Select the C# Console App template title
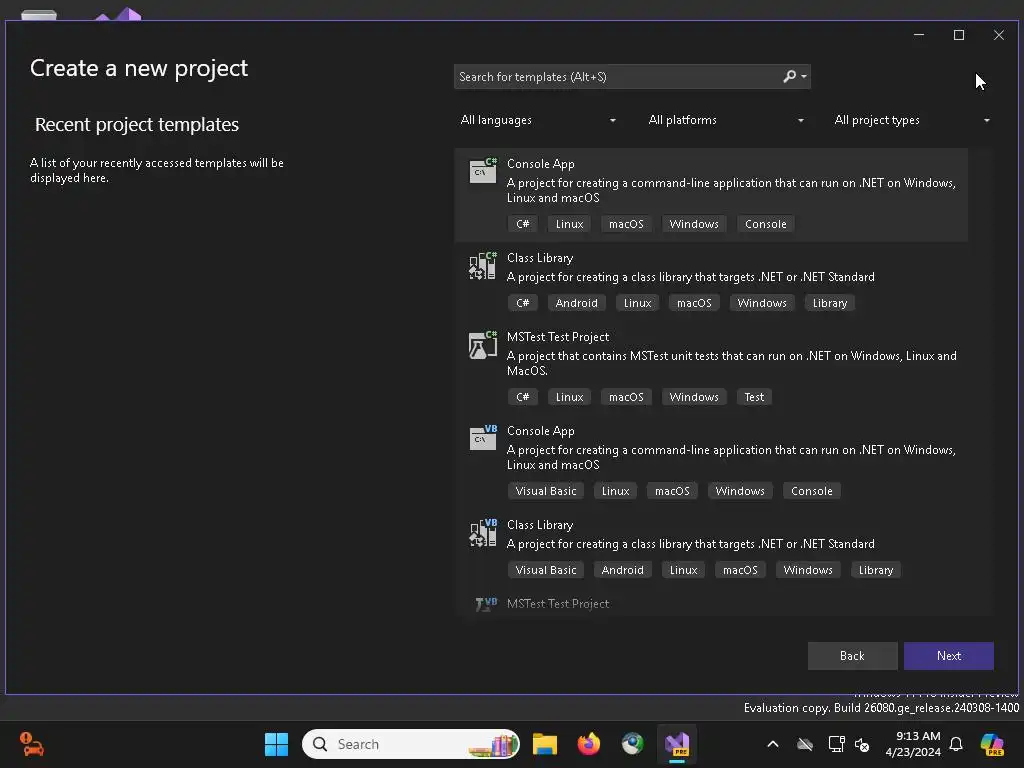This screenshot has height=768, width=1024. click(x=541, y=164)
